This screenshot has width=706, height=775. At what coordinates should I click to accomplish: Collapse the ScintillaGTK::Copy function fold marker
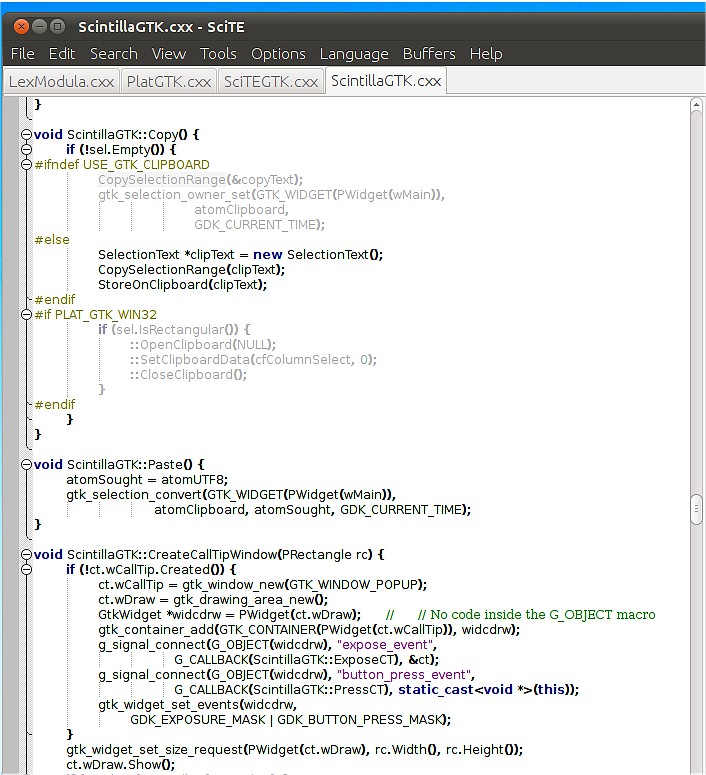[27, 134]
